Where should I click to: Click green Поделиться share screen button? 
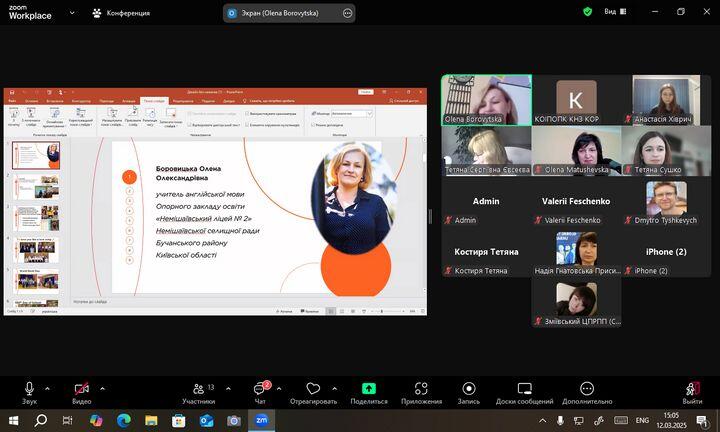click(369, 393)
